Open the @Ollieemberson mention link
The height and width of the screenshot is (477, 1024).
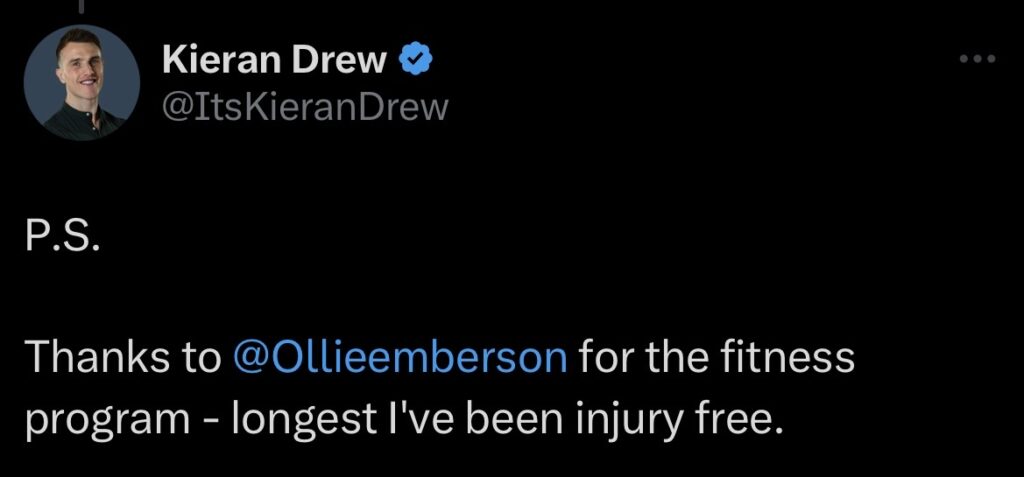click(399, 358)
